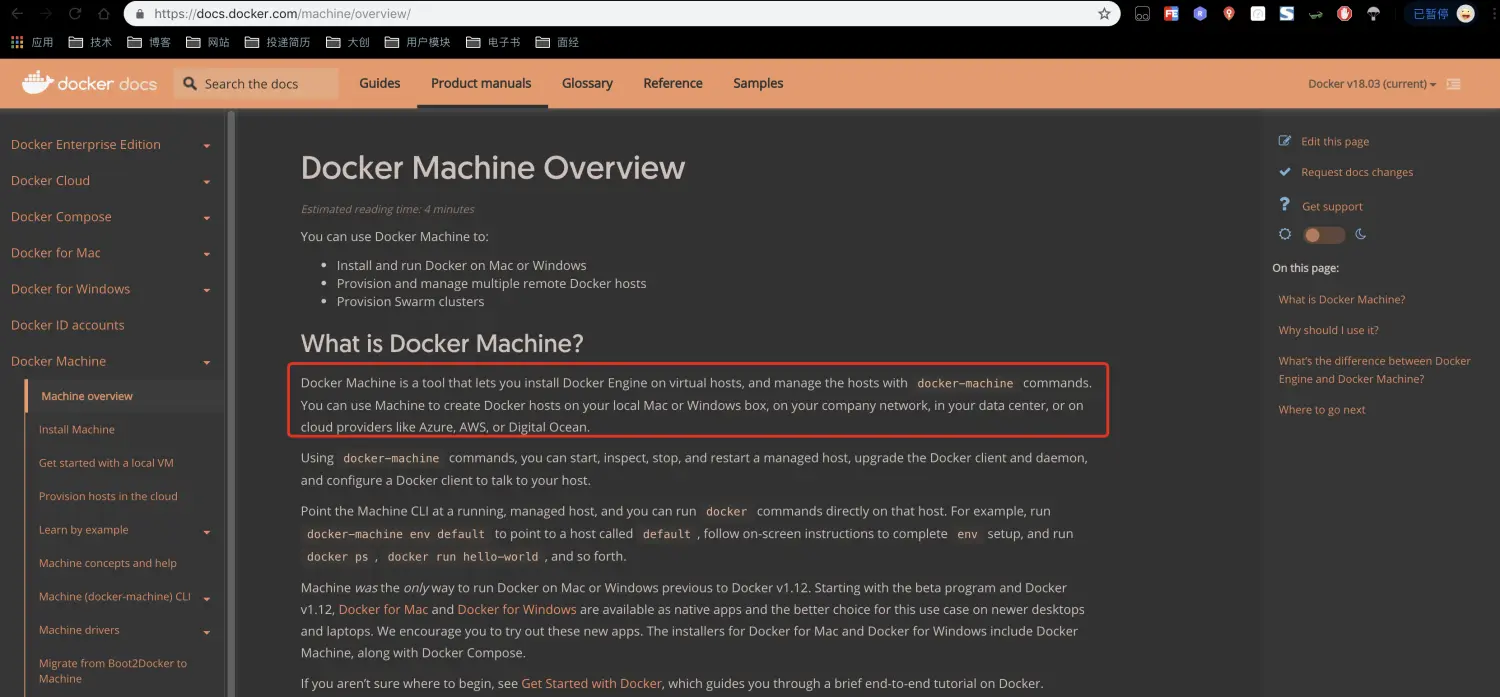Image resolution: width=1500 pixels, height=697 pixels.
Task: Open the 投递简历 bookmarks folder
Action: click(278, 42)
